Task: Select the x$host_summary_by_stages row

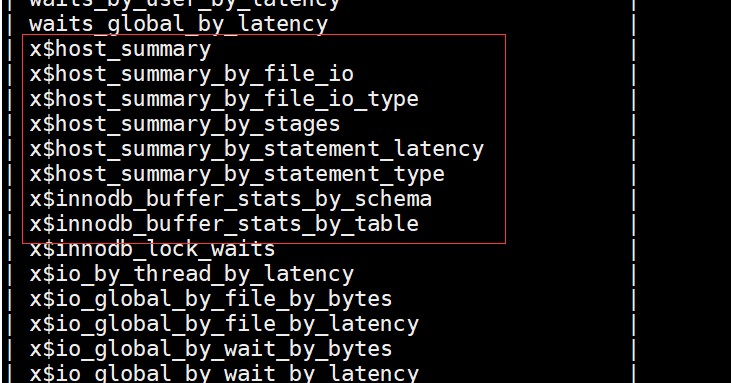Action: (185, 124)
